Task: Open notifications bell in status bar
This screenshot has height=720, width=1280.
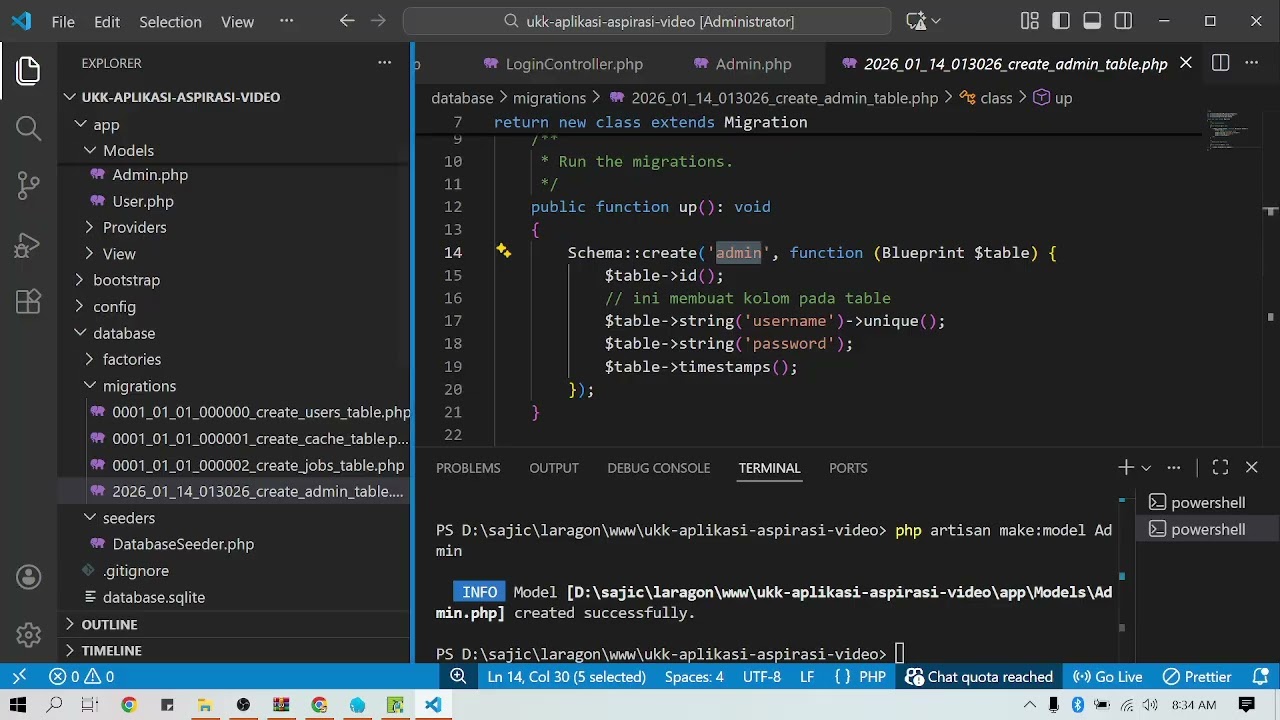Action: pyautogui.click(x=1260, y=677)
